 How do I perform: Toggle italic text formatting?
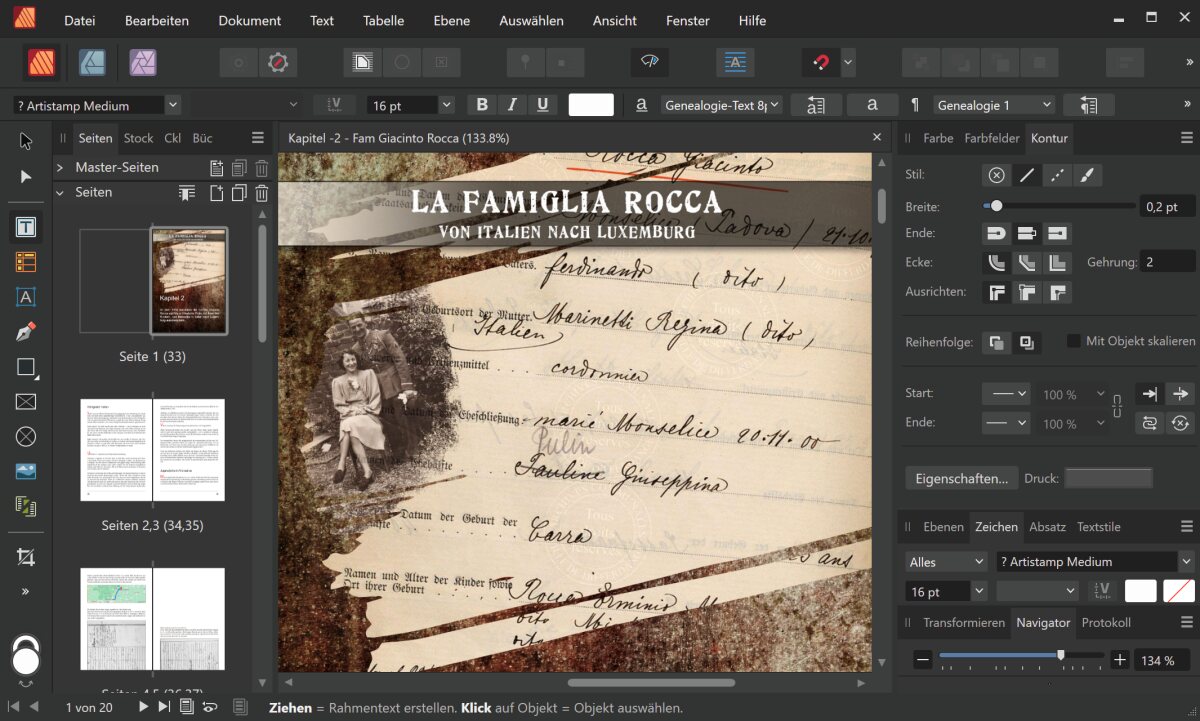click(513, 105)
